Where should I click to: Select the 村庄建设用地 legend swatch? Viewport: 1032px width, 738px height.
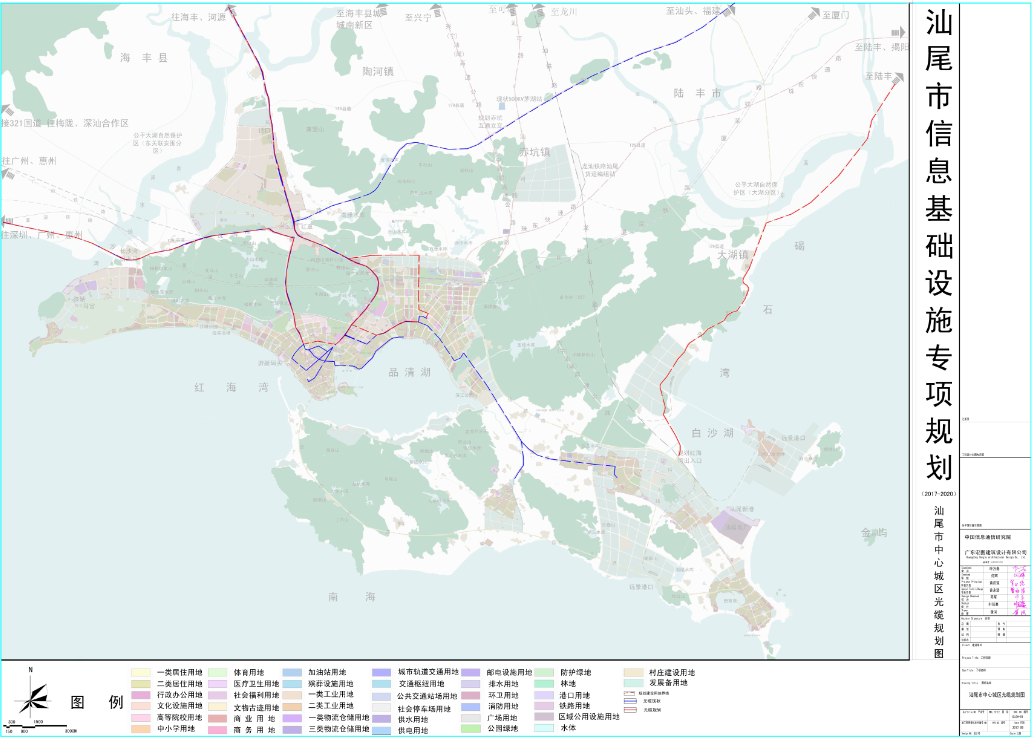click(634, 673)
